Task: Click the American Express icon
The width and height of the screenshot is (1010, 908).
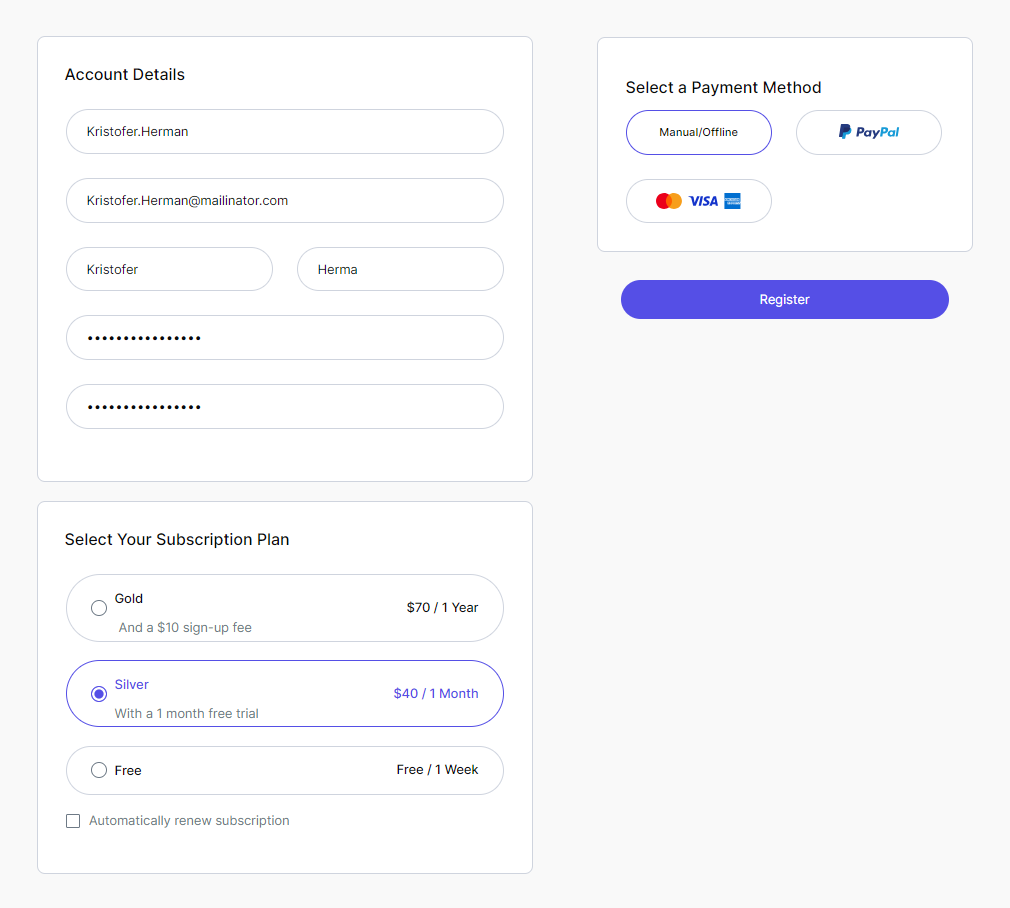Action: 732,201
